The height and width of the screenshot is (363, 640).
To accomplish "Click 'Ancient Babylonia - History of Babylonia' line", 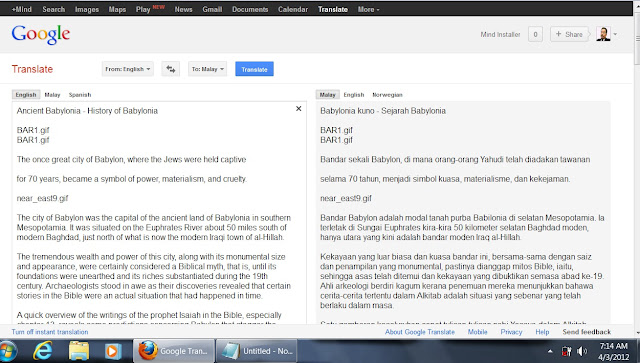I will (x=87, y=111).
